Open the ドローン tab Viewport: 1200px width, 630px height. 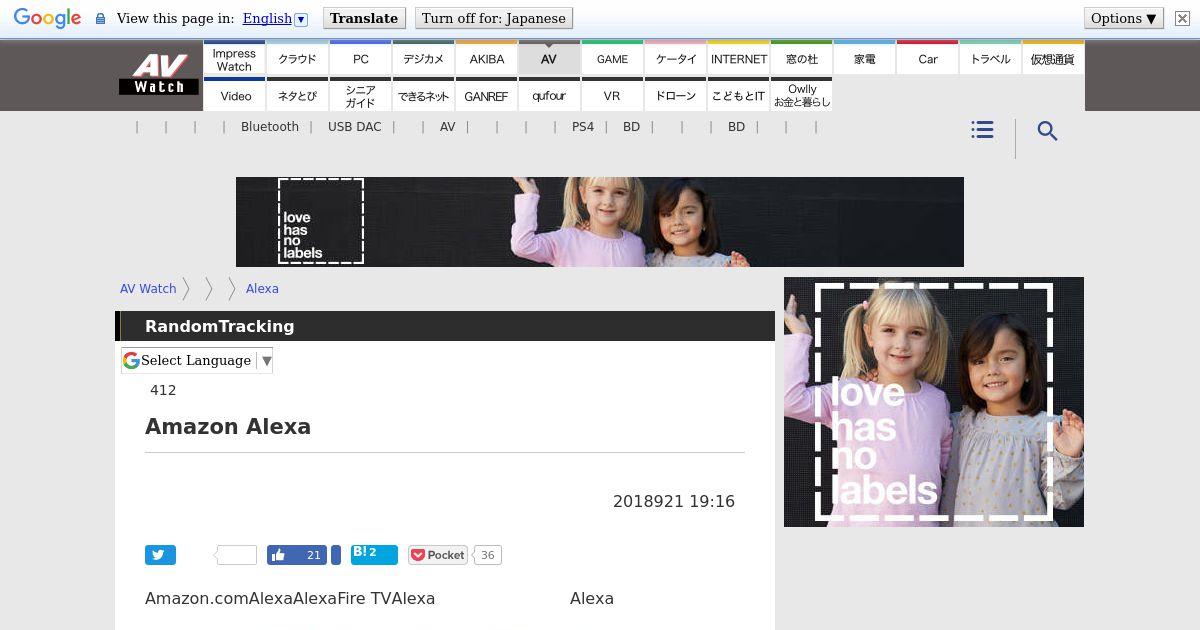[x=675, y=95]
